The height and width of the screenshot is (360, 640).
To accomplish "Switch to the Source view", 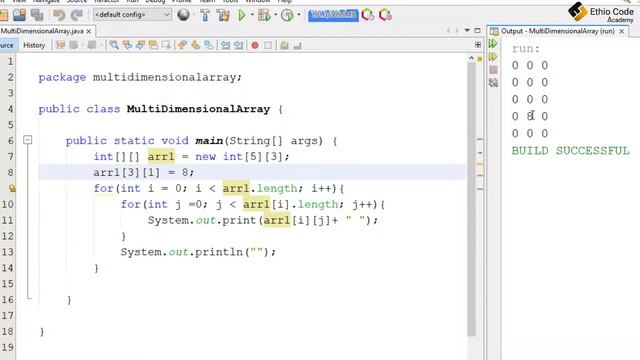I will [x=7, y=45].
